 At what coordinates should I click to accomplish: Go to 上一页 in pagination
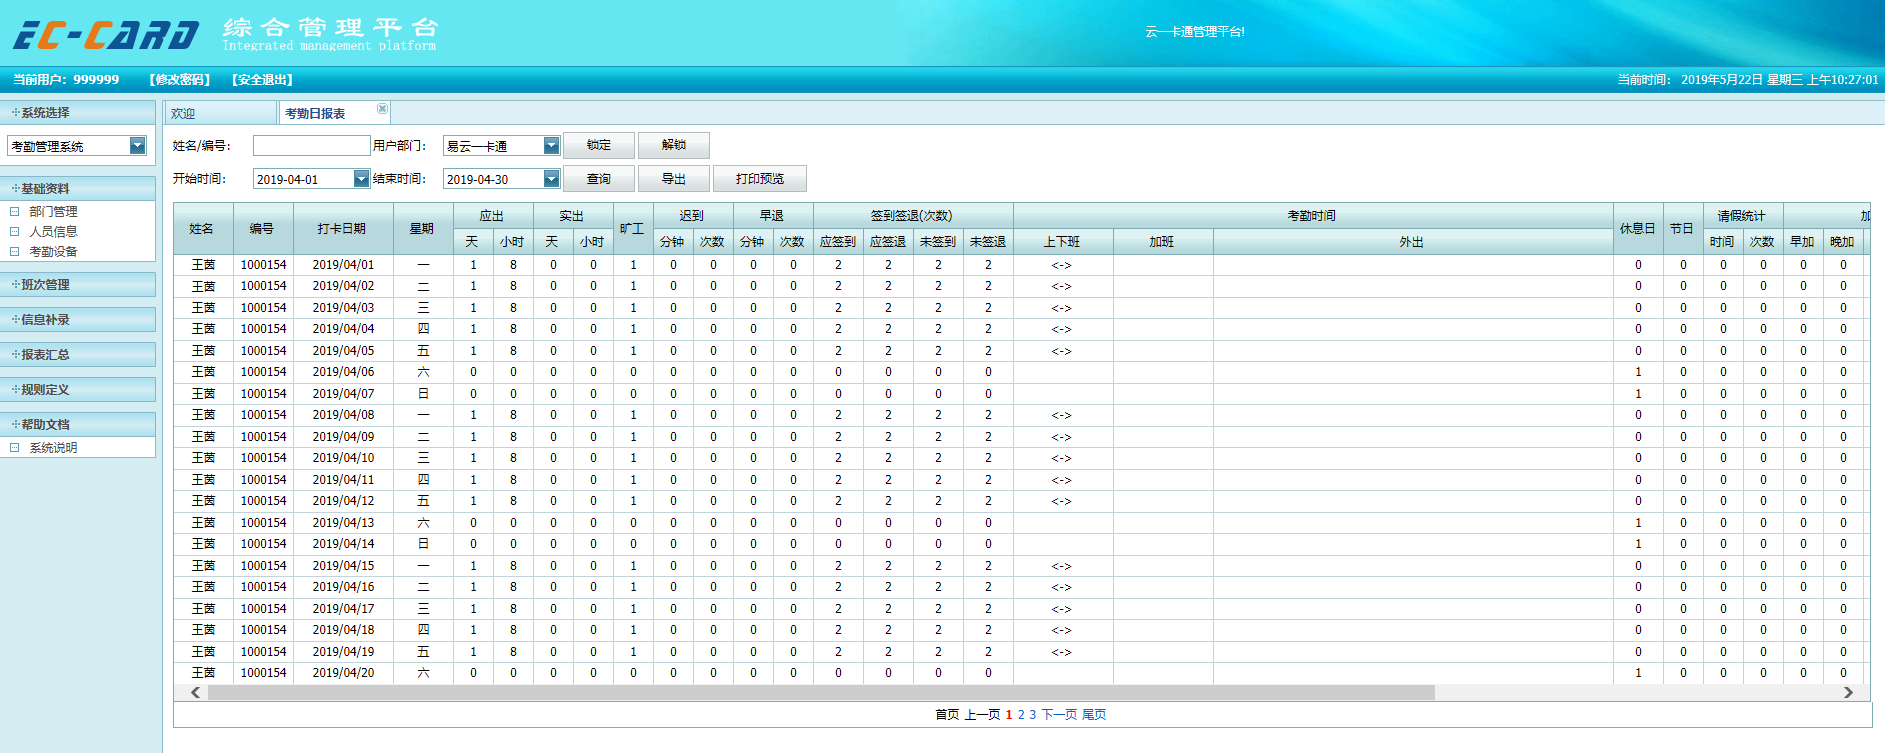click(x=982, y=715)
